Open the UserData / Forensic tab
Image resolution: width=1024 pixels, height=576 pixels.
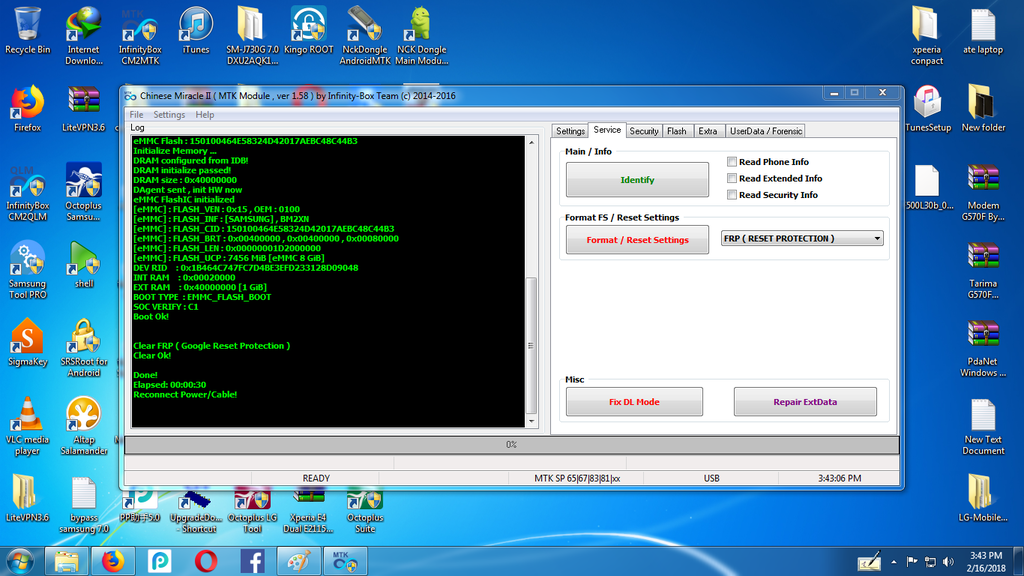click(765, 131)
